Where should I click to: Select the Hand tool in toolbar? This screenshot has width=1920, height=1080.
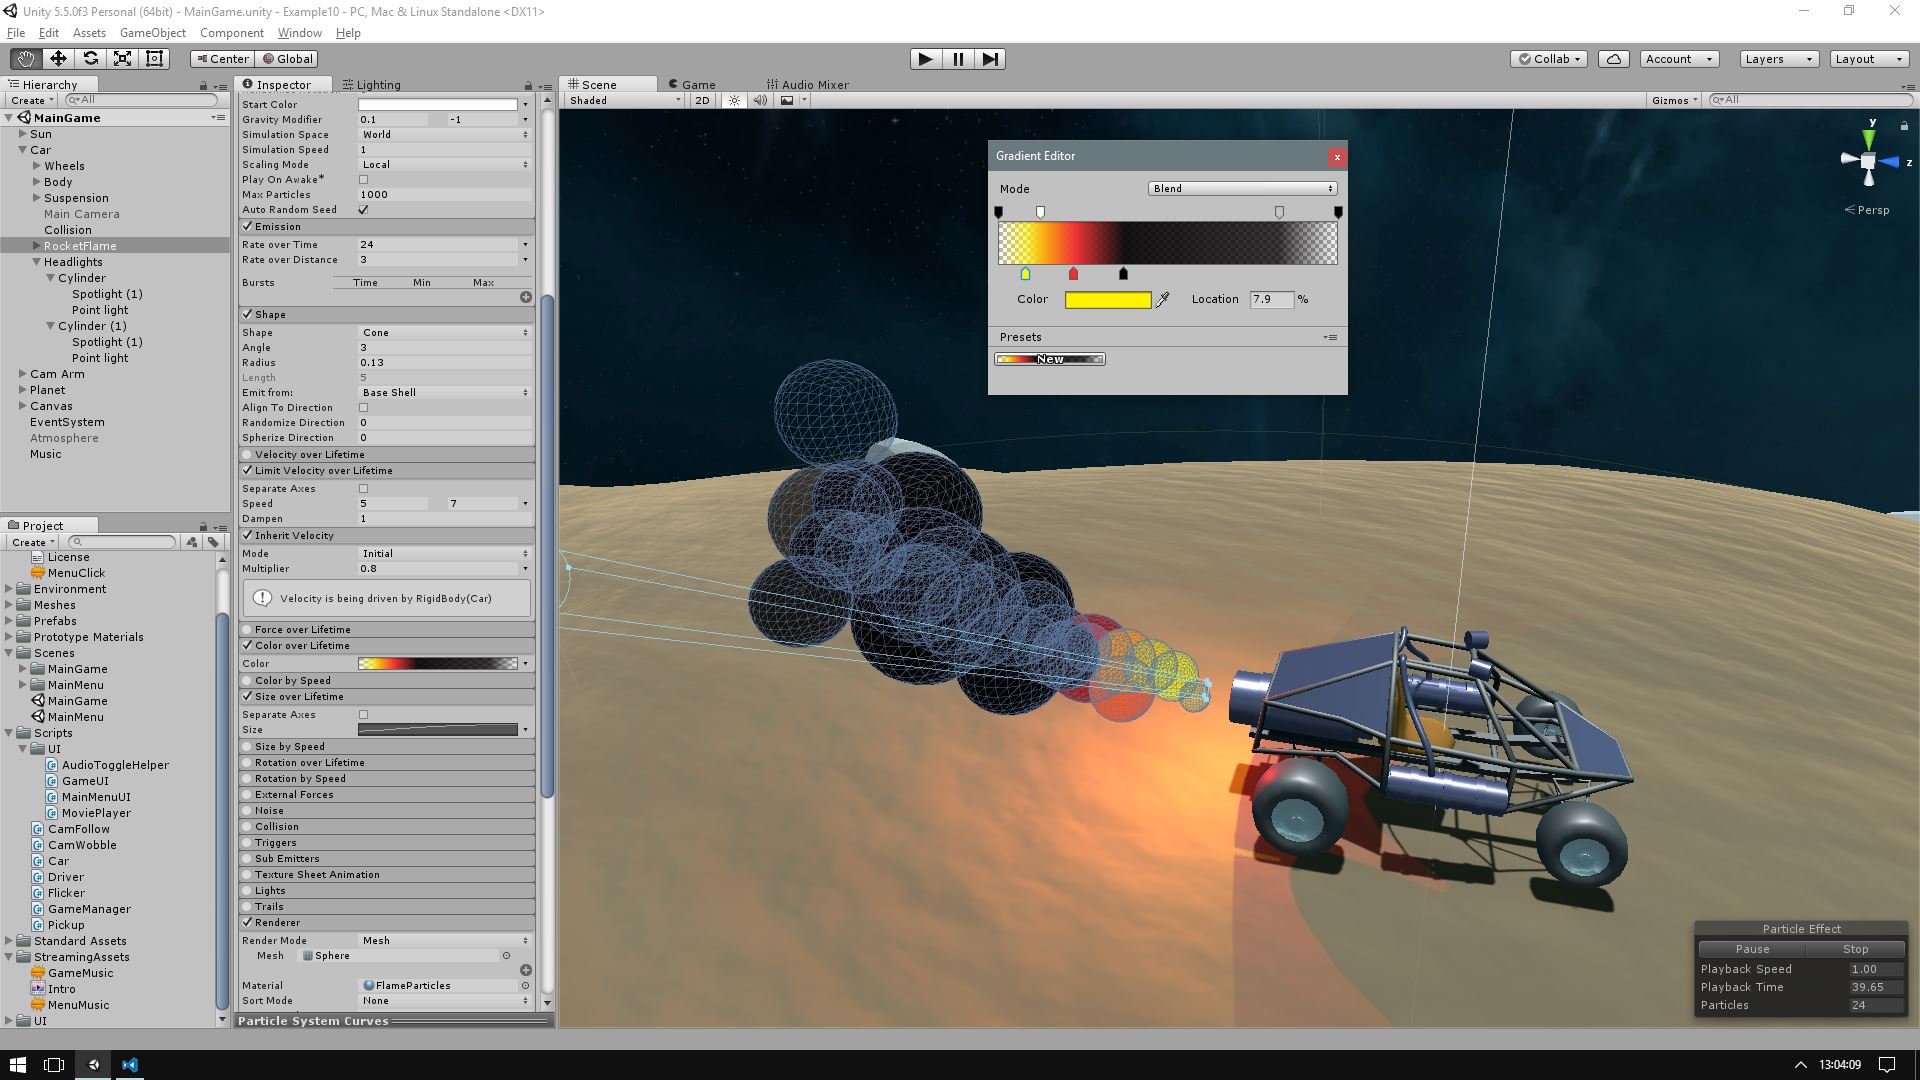(26, 59)
